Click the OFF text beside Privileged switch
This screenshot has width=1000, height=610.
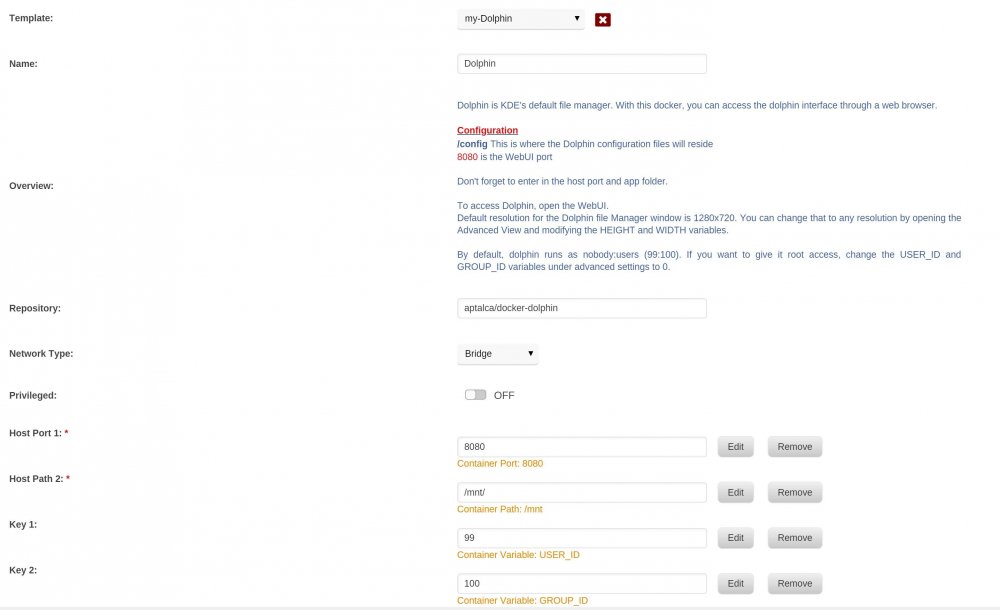(x=504, y=396)
